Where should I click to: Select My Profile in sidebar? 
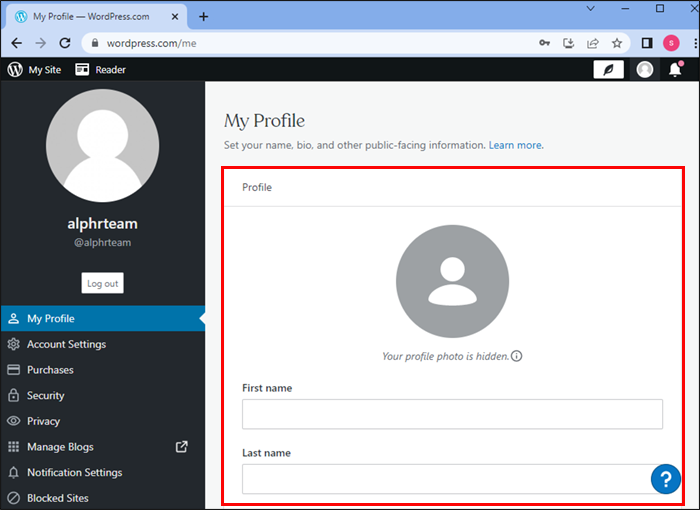pos(103,318)
